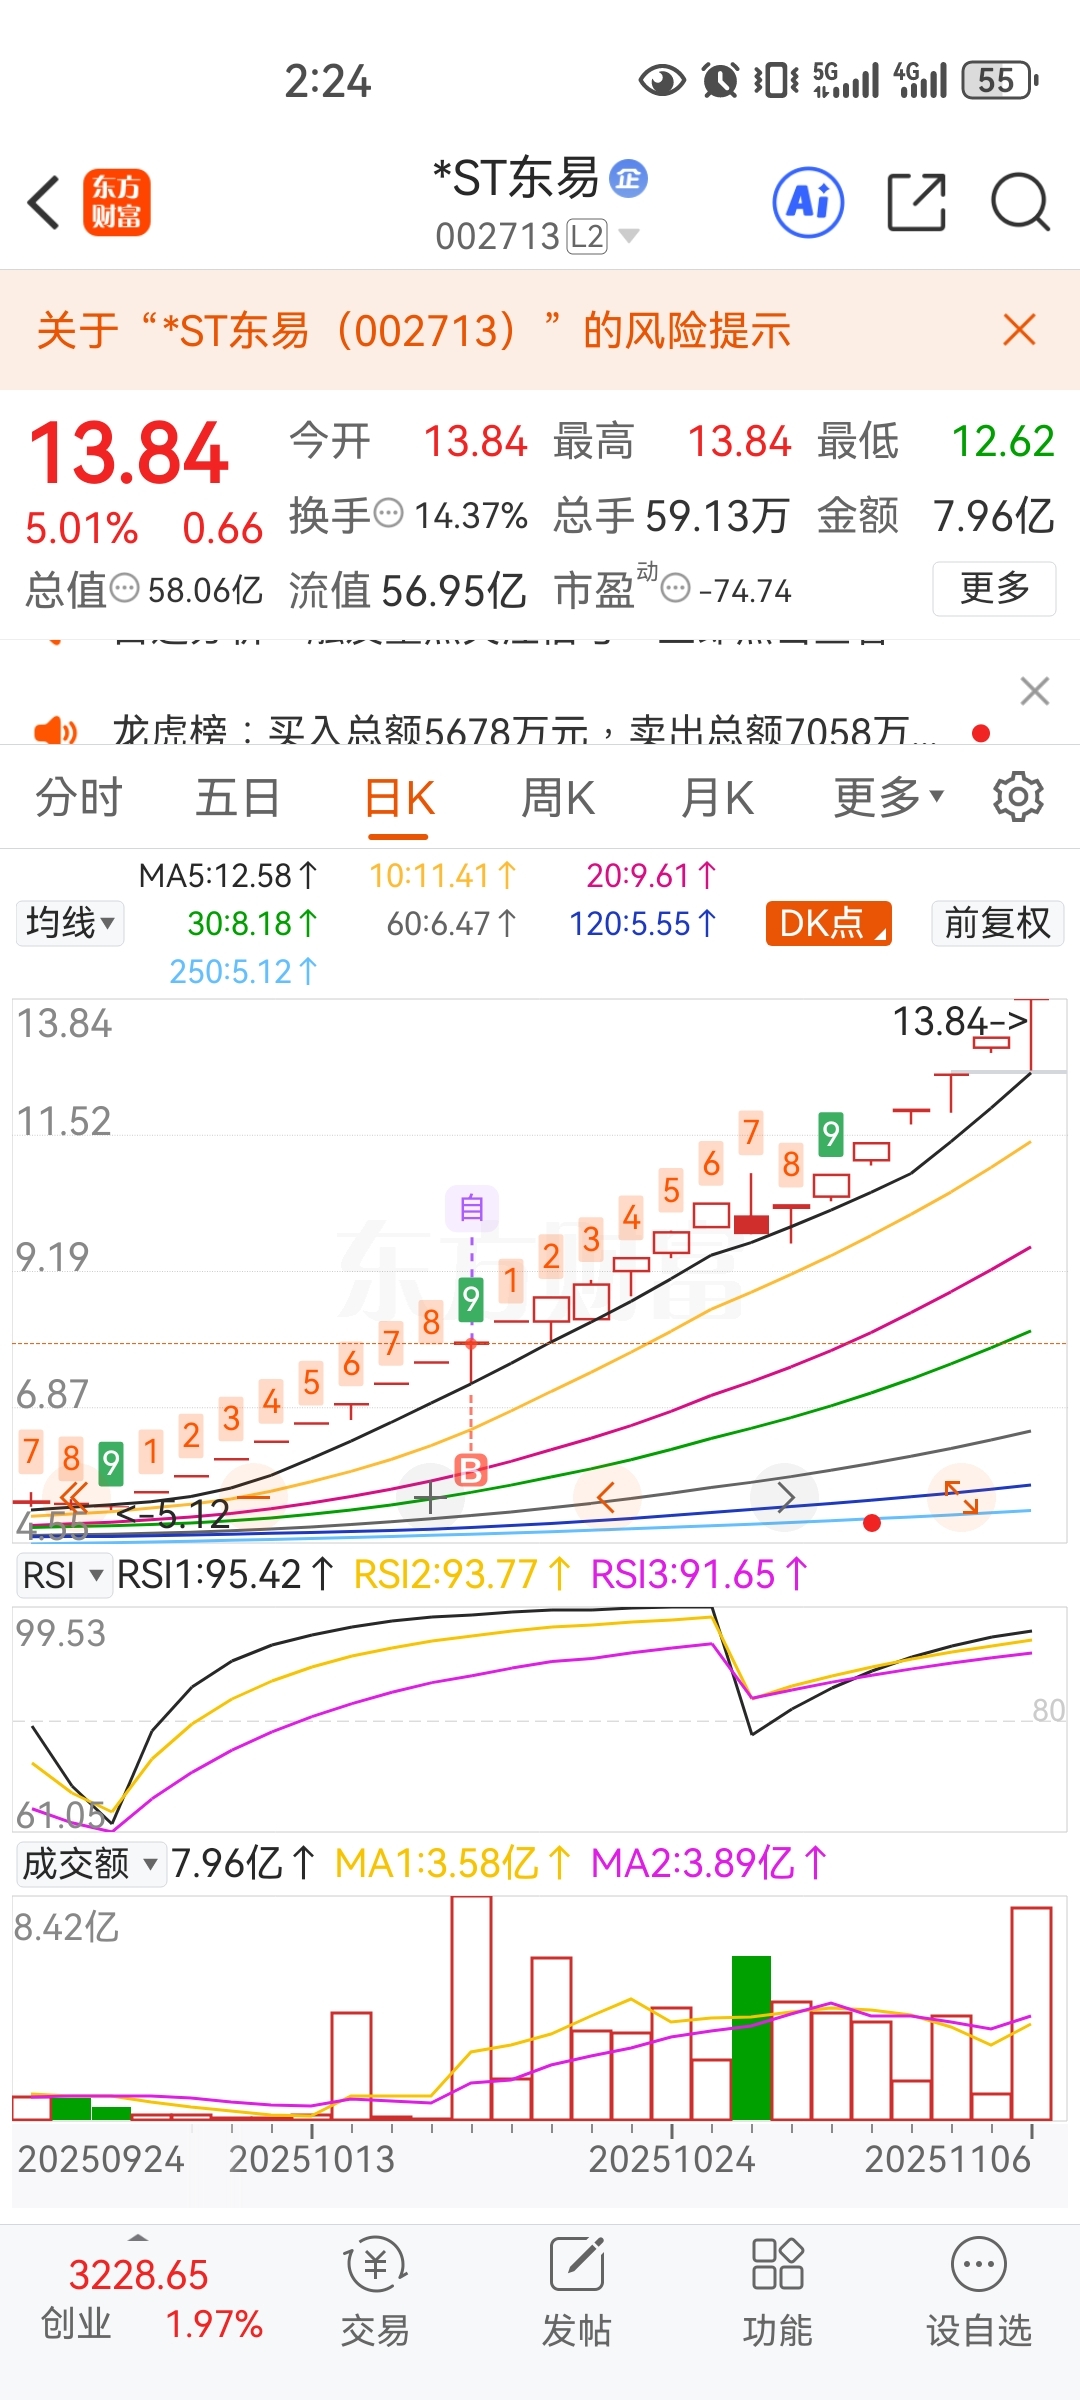Open the 龙虎榜 news headline
This screenshot has height=2400, width=1080.
coord(525,731)
